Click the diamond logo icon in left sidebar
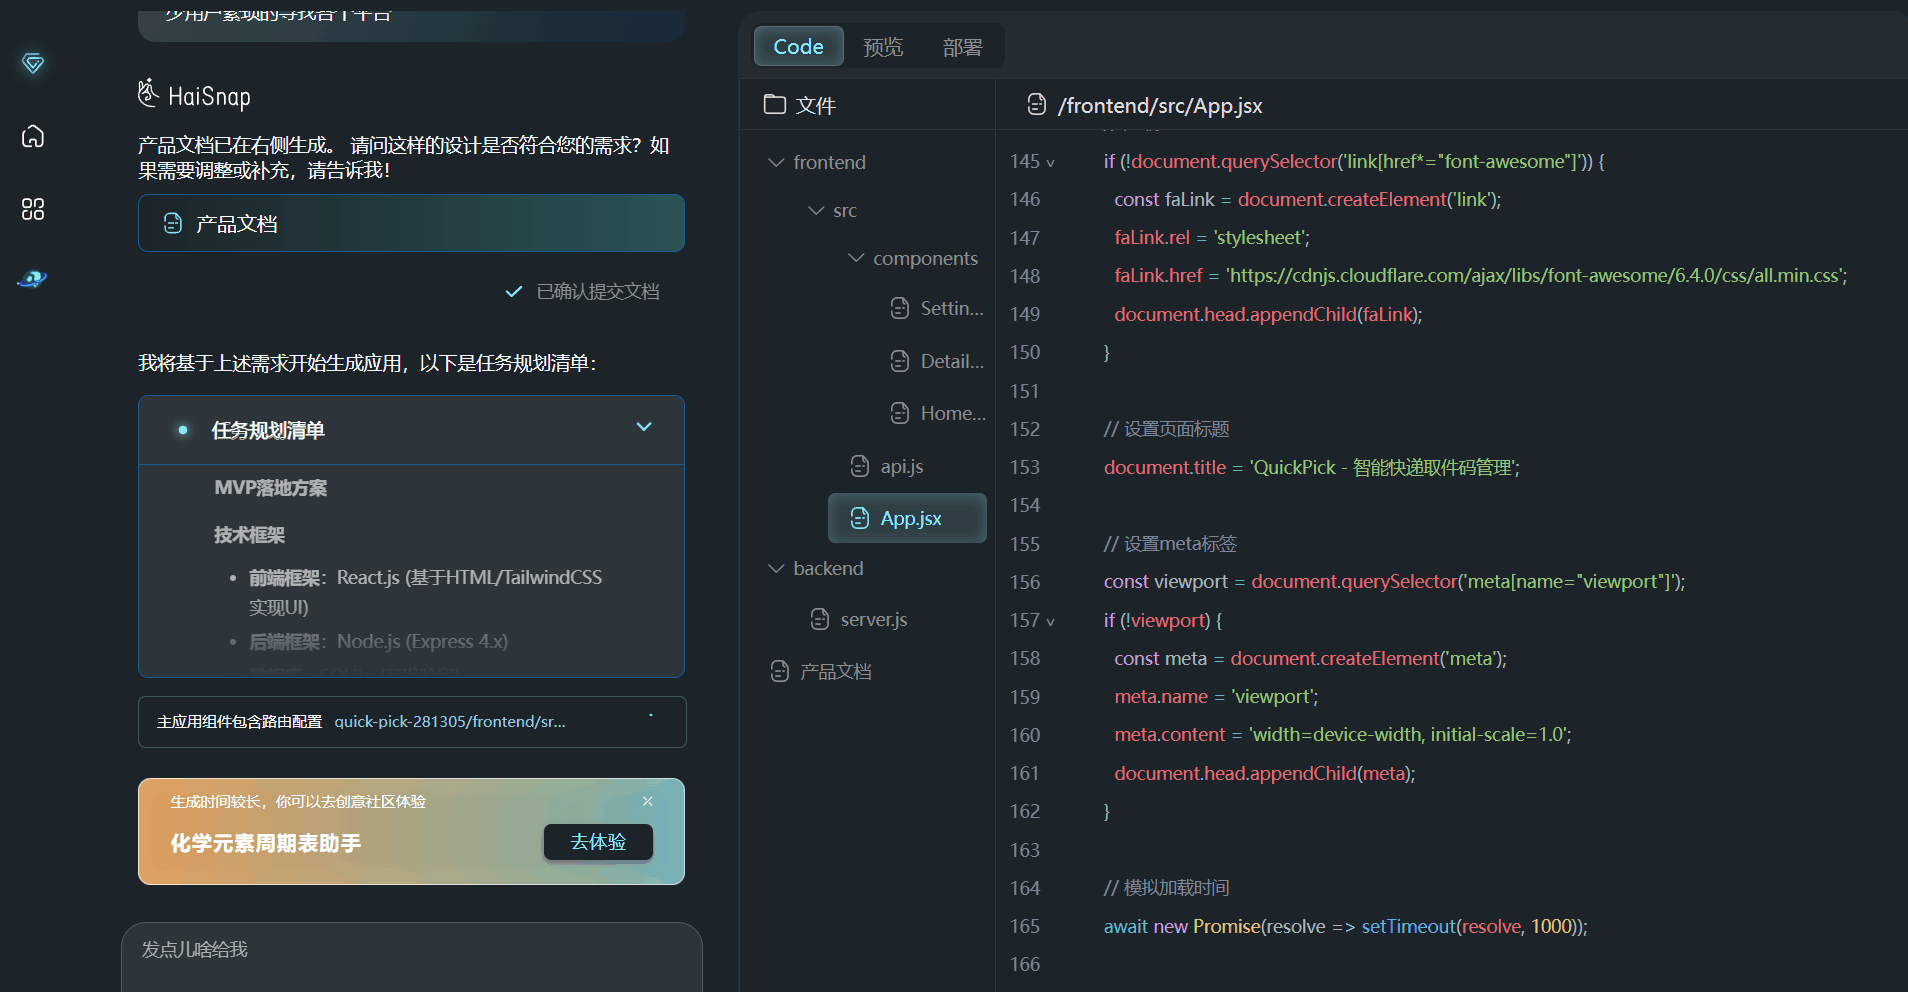Viewport: 1908px width, 992px height. click(x=33, y=63)
